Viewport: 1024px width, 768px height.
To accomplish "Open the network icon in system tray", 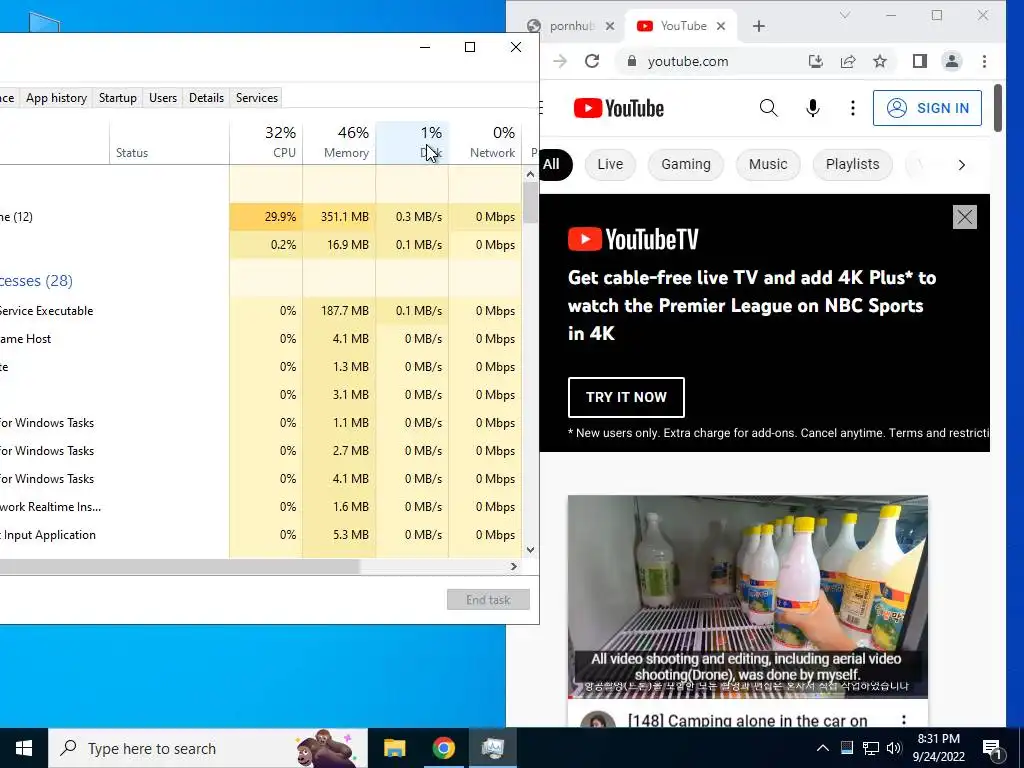I will click(871, 748).
